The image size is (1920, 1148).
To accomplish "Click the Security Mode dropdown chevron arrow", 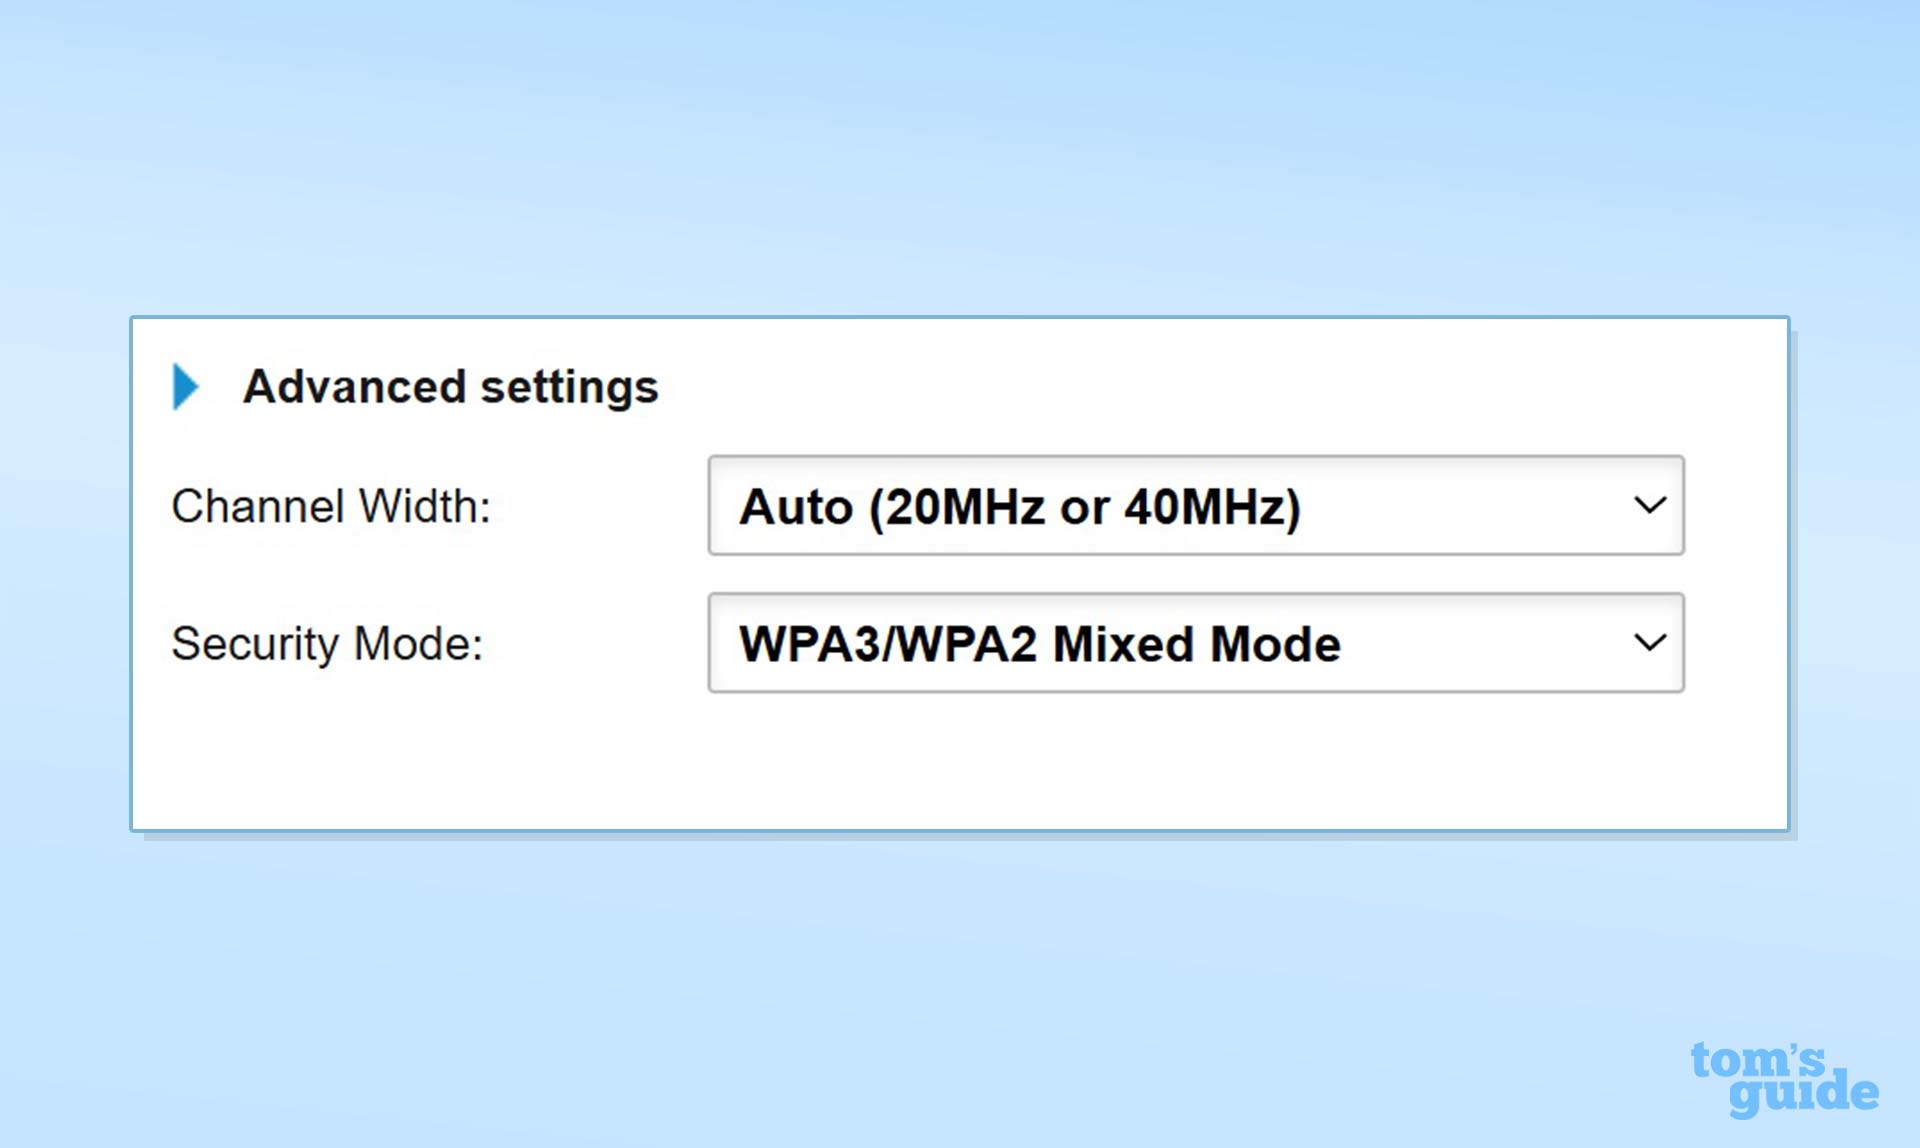I will (x=1649, y=643).
